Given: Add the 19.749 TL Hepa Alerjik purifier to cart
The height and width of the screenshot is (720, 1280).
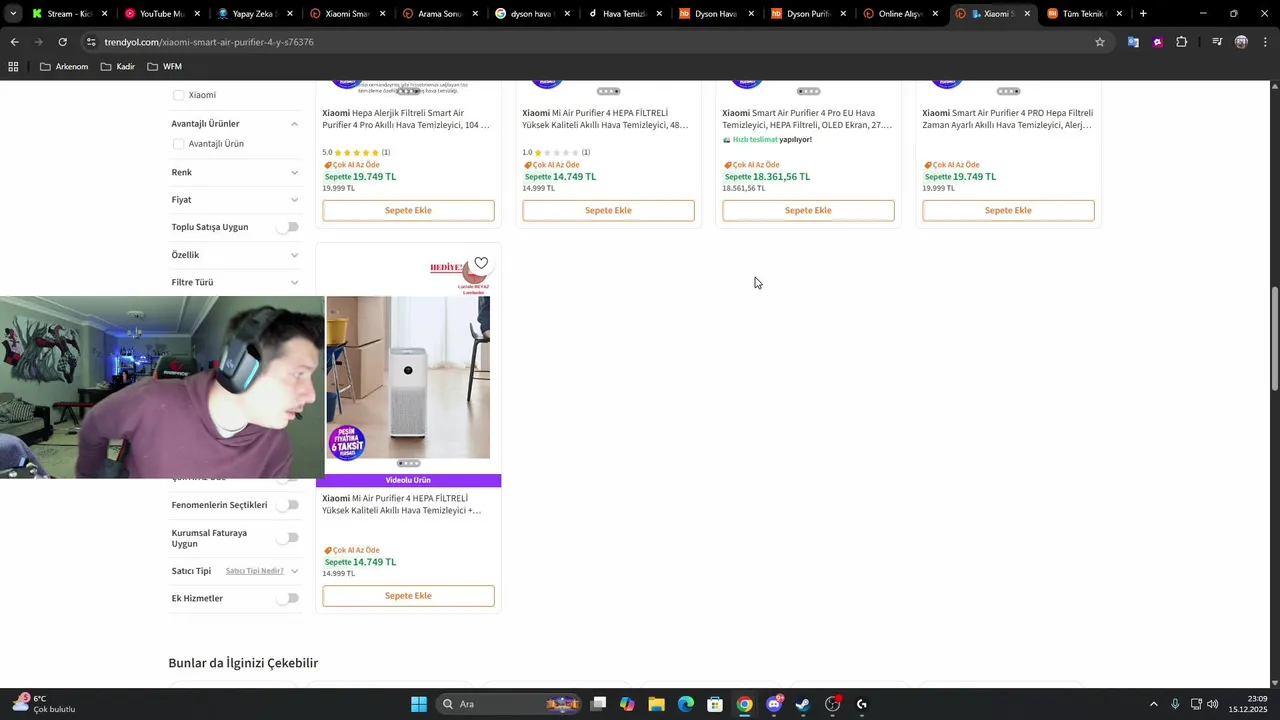Looking at the screenshot, I should [408, 210].
